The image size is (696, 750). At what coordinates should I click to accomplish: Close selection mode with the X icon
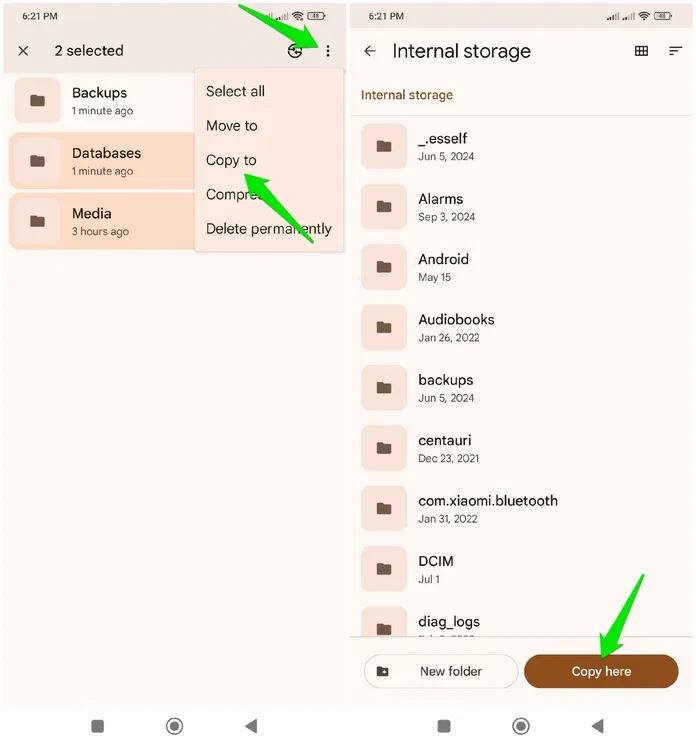click(x=24, y=51)
